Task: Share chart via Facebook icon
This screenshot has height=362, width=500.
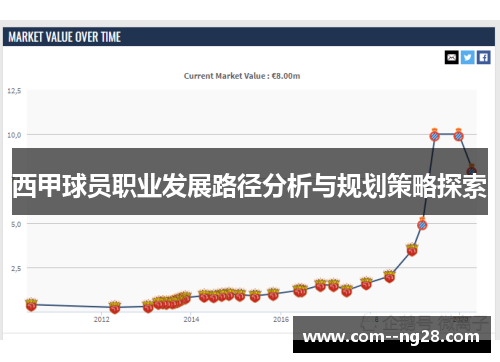Action: [x=484, y=57]
